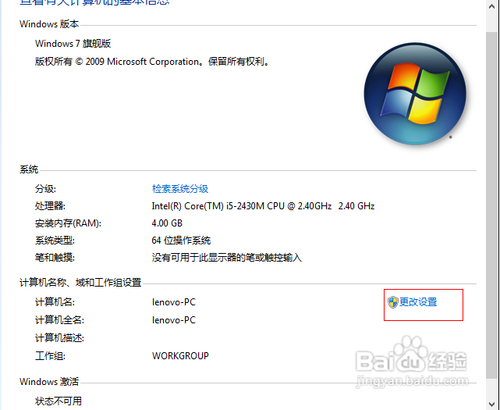Click the workgroup value 'WORKGROUP'
This screenshot has width=500, height=410.
180,356
